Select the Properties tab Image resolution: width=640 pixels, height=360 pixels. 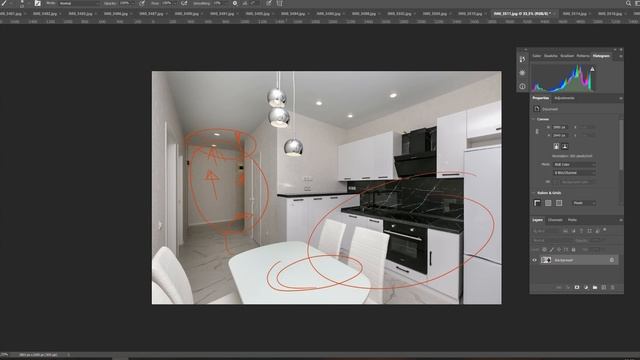pos(540,98)
